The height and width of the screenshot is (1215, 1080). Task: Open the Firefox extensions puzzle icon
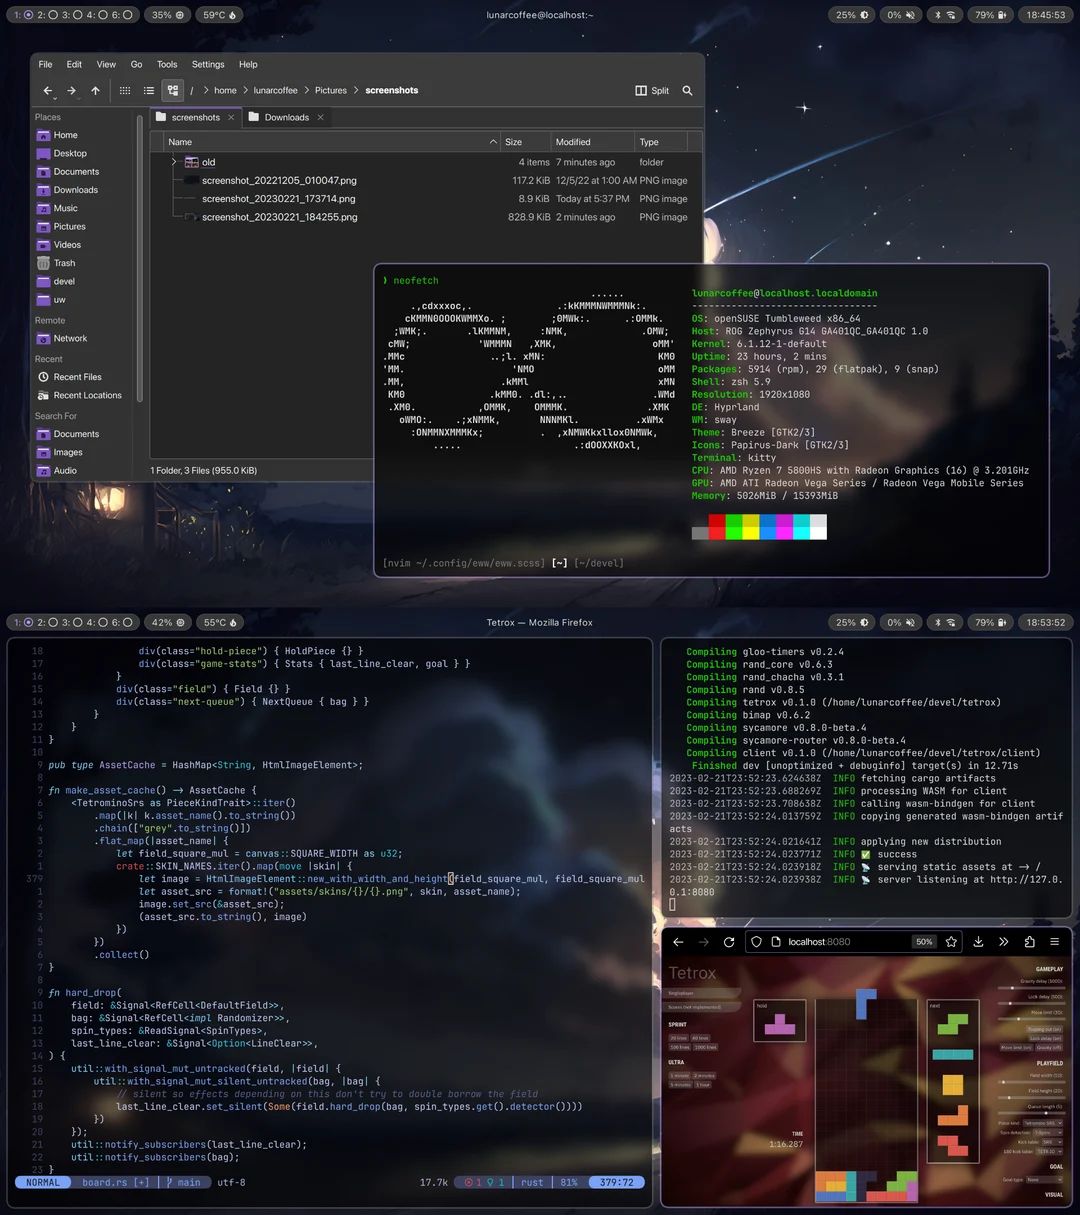[1029, 942]
